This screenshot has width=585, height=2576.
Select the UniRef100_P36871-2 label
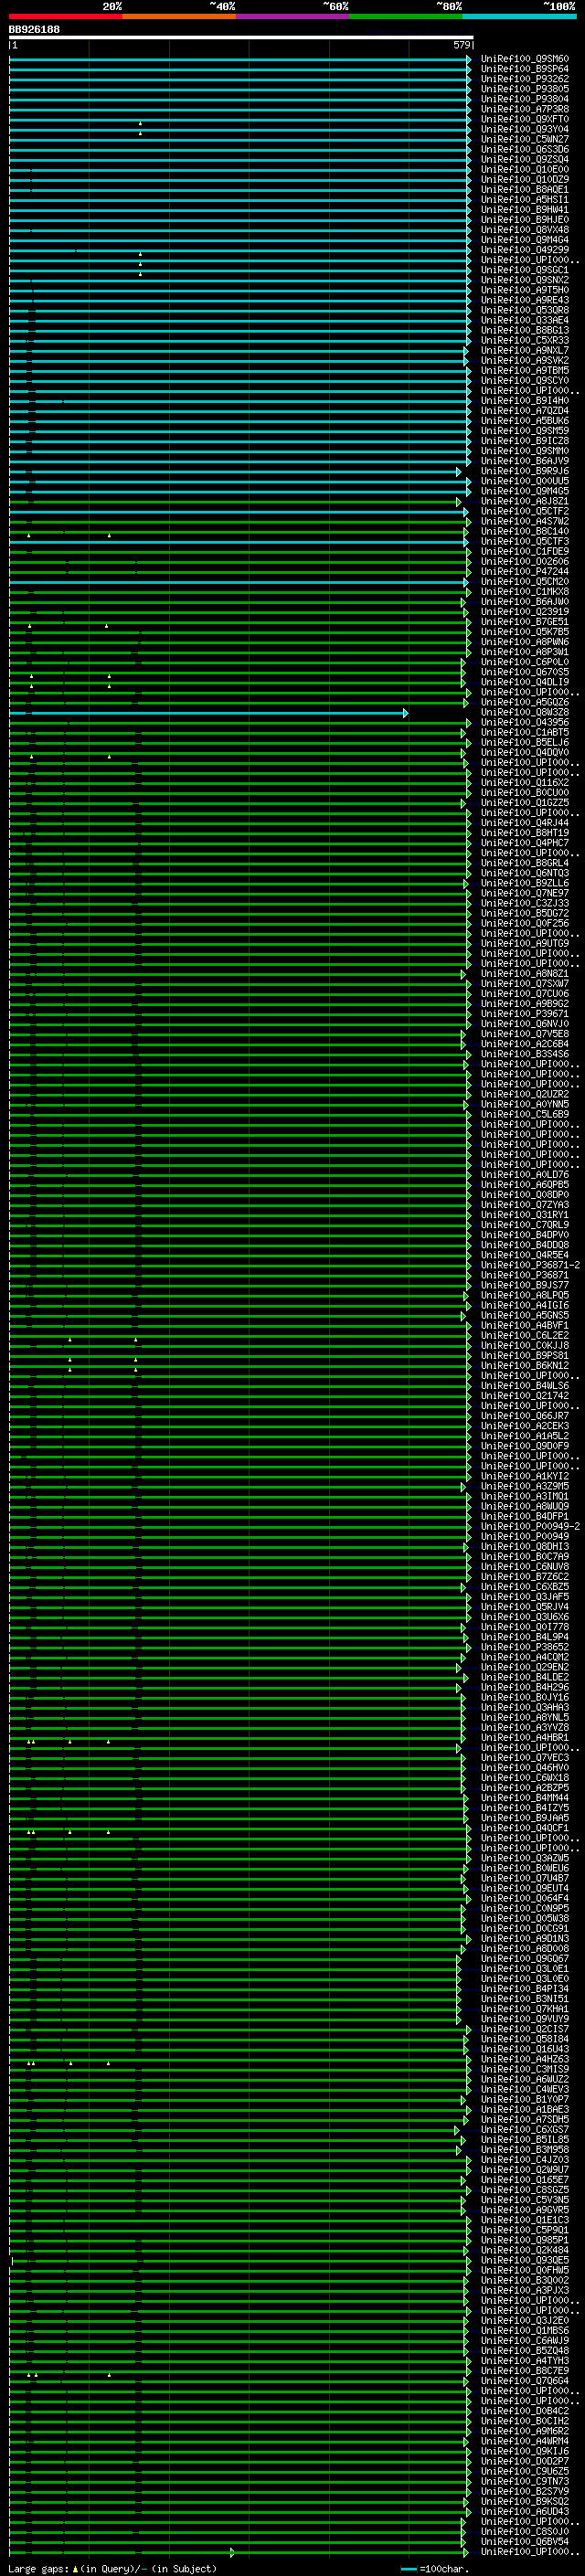pos(530,1265)
